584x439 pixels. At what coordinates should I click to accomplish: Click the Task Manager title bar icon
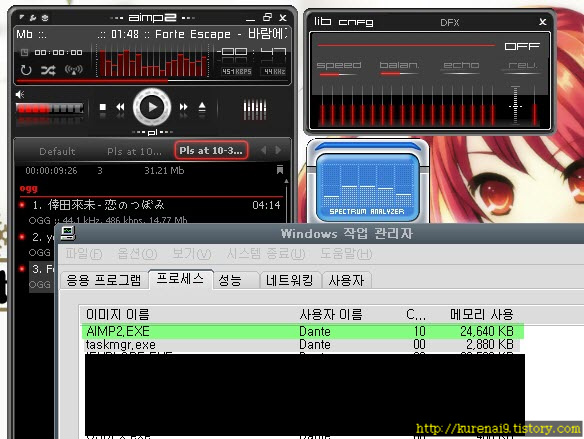[68, 233]
